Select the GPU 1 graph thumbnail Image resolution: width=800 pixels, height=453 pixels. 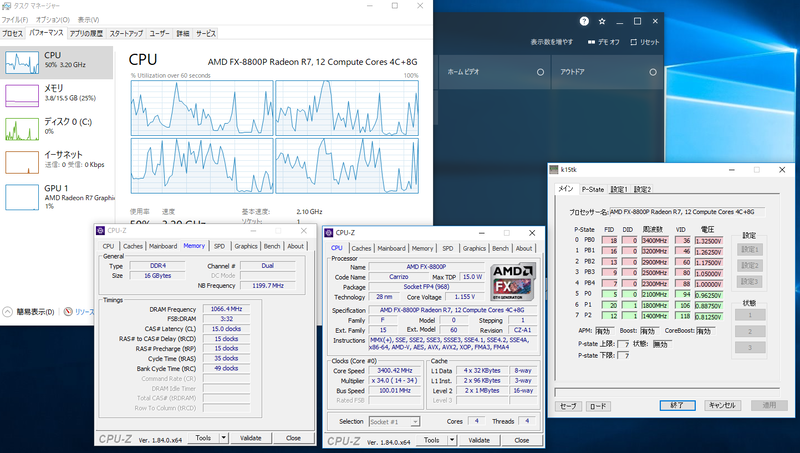22,197
